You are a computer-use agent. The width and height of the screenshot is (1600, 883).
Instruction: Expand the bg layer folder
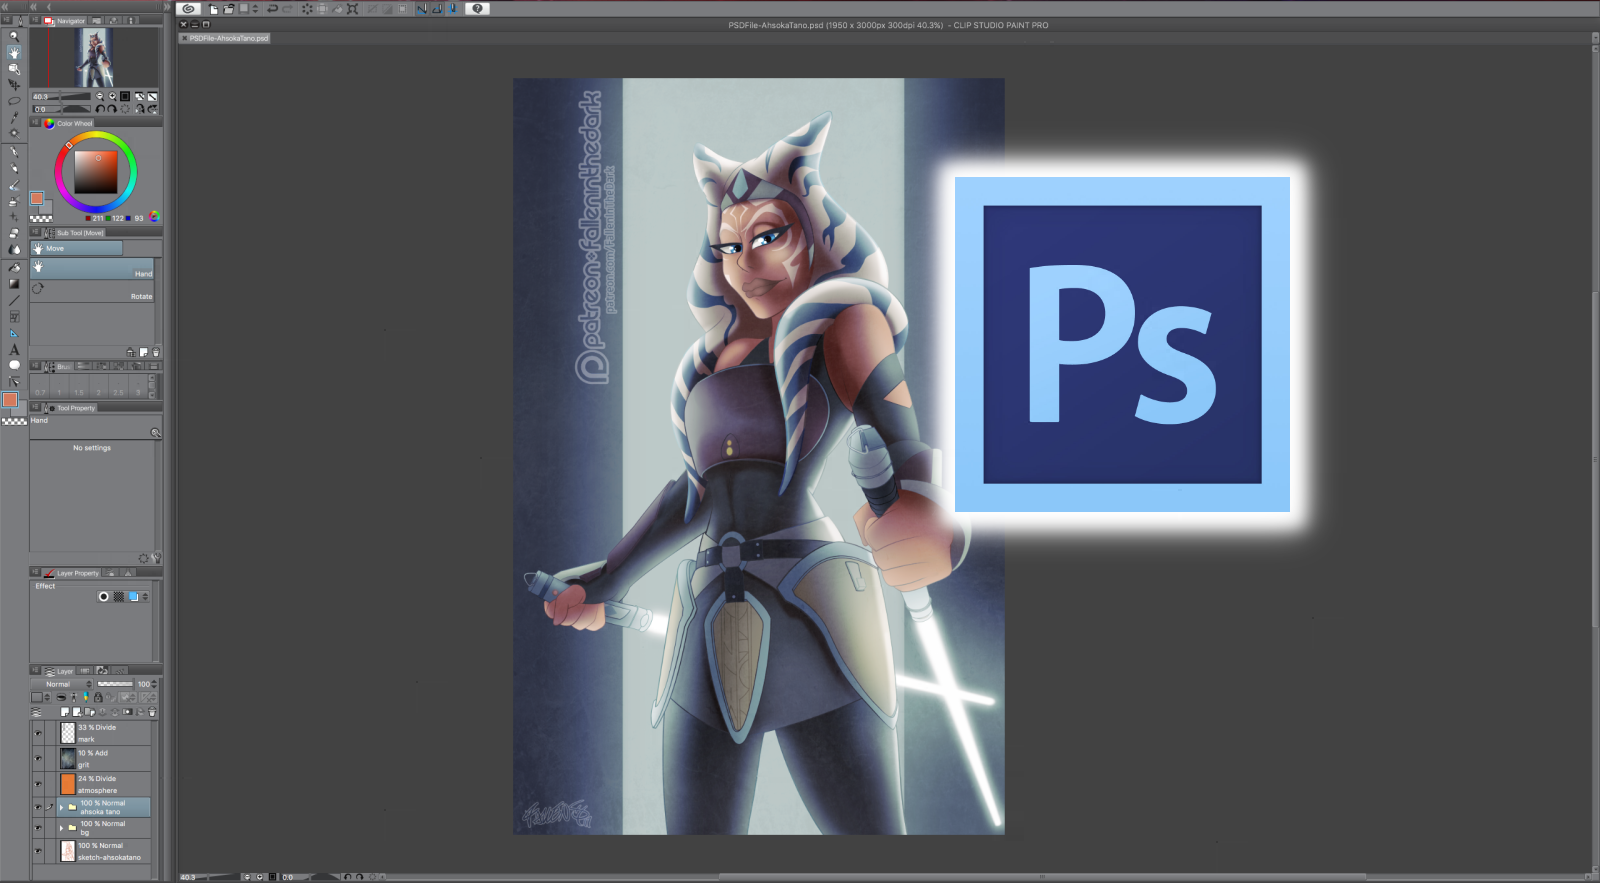[x=61, y=828]
